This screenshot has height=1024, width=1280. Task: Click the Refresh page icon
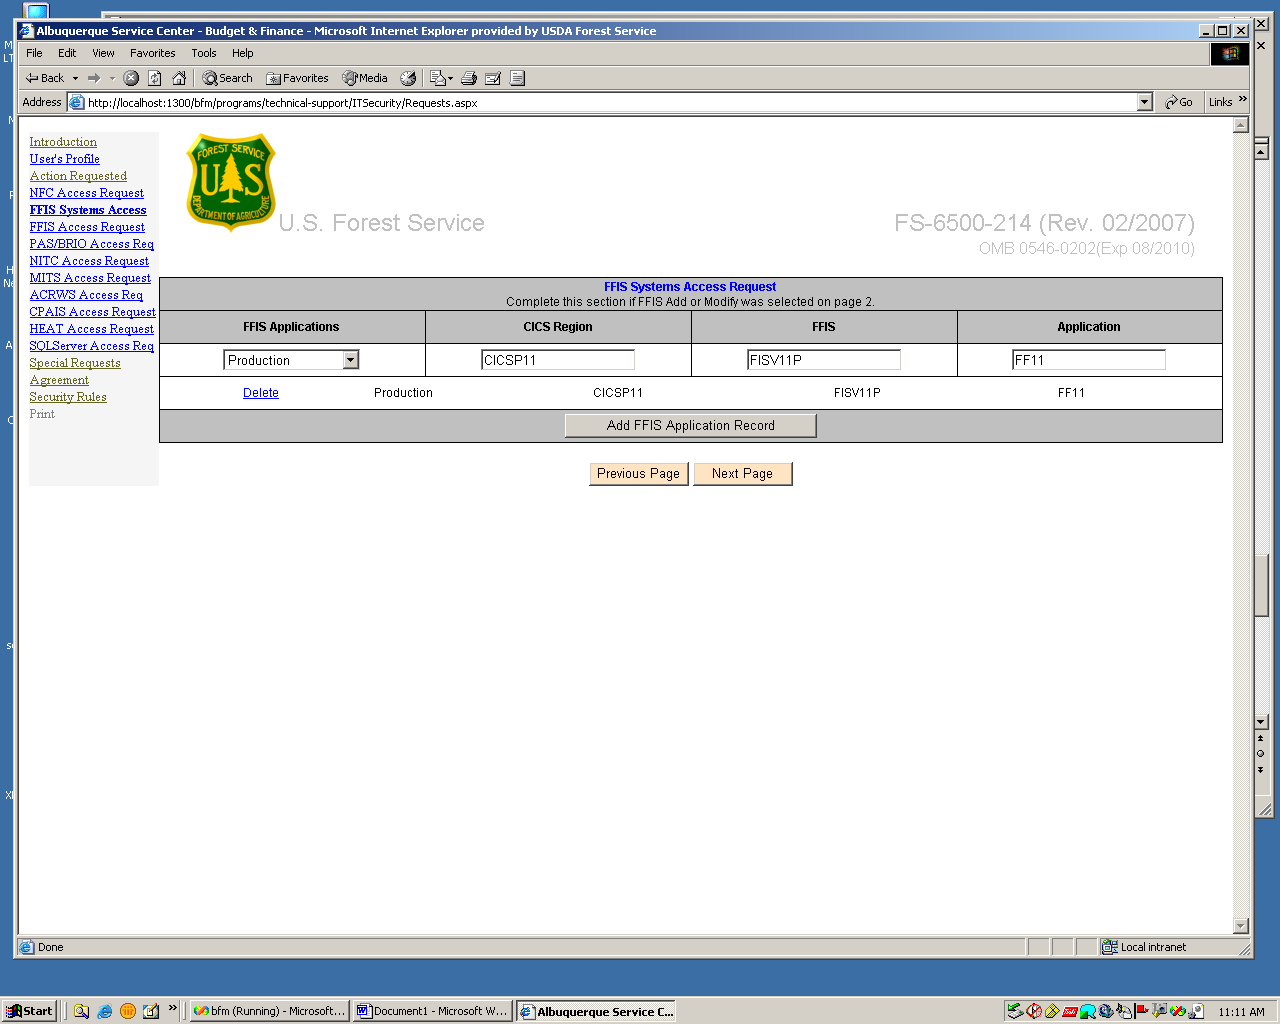click(x=155, y=78)
